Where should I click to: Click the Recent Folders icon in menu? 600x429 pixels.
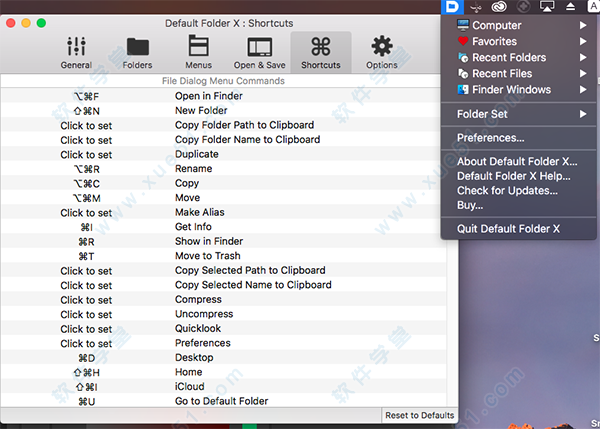[463, 57]
